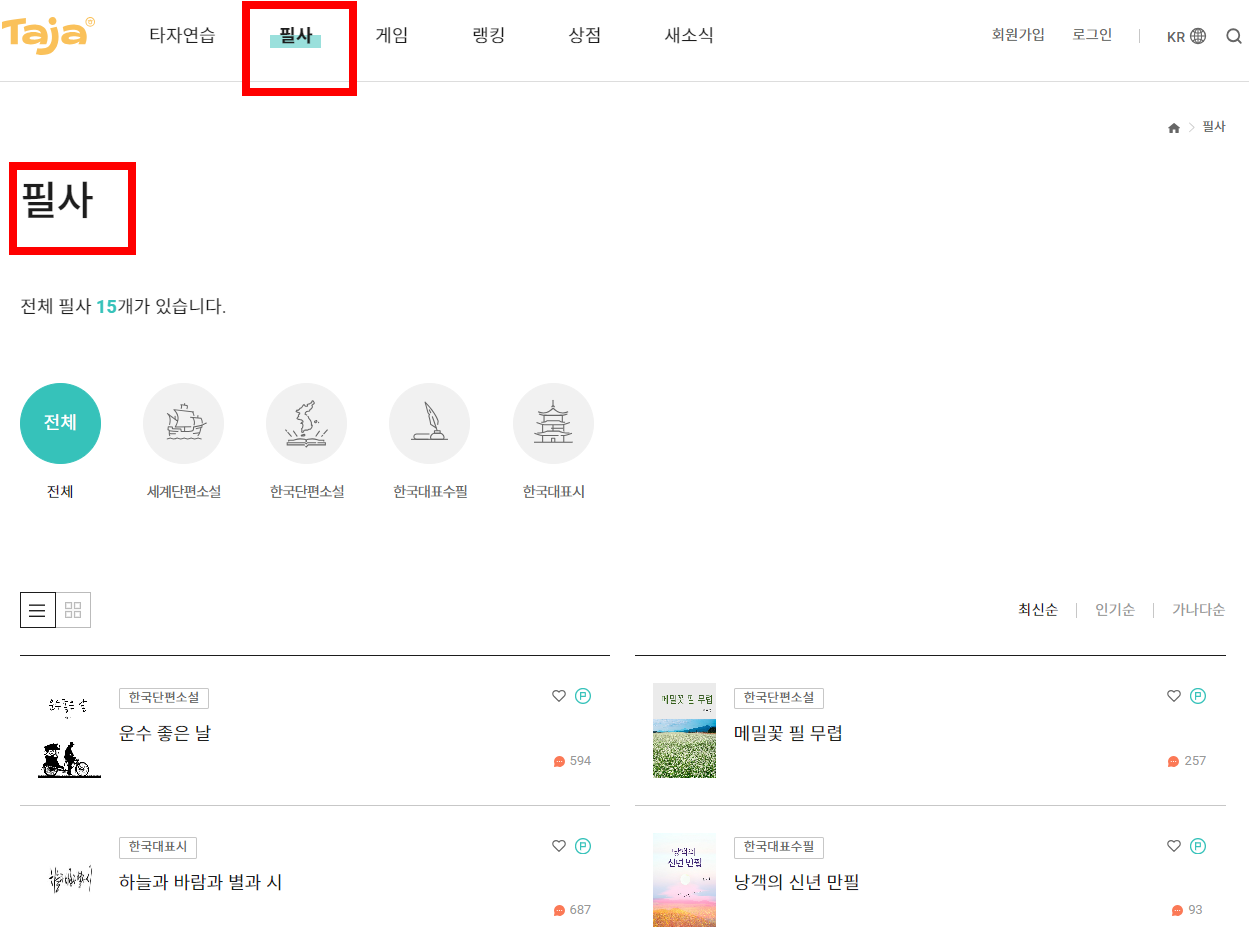Open the 메밀꽃 필 무렵 cover thumbnail
Image resolution: width=1249 pixels, height=942 pixels.
click(684, 731)
